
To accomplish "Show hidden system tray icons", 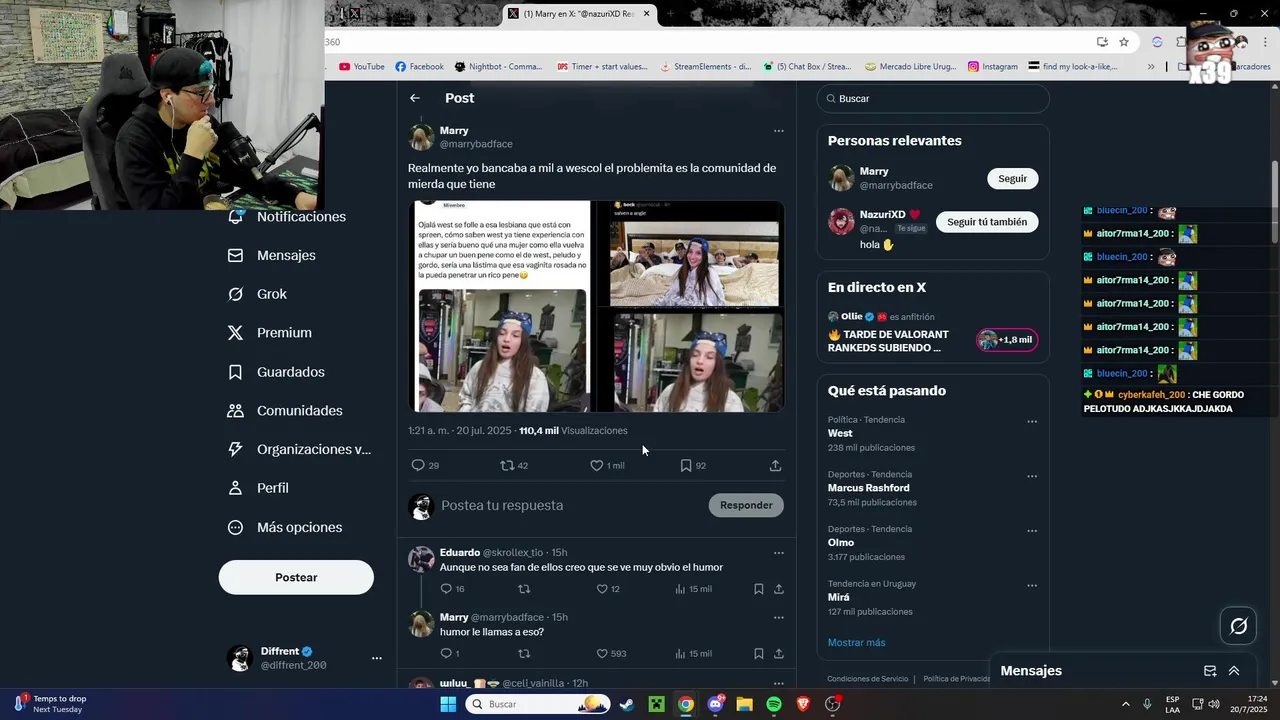I will coord(1125,704).
